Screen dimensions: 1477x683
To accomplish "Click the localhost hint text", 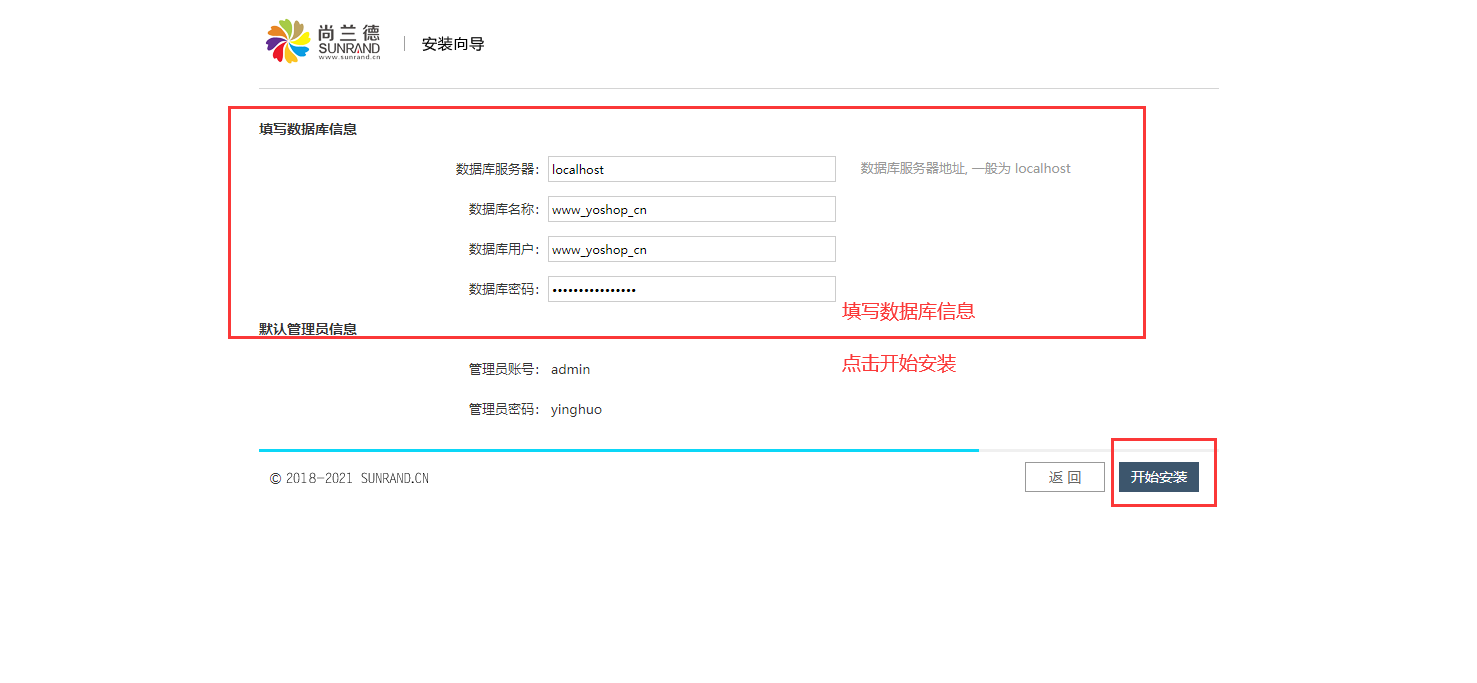I will click(966, 169).
